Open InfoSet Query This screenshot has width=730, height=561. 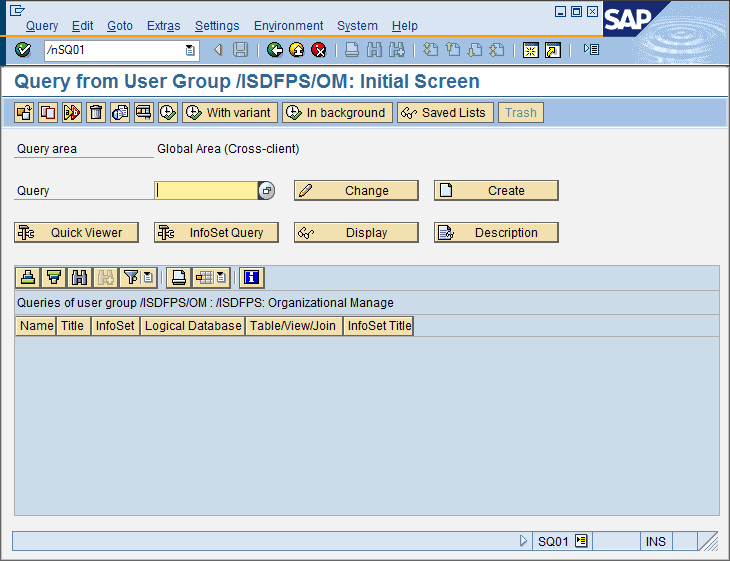216,232
